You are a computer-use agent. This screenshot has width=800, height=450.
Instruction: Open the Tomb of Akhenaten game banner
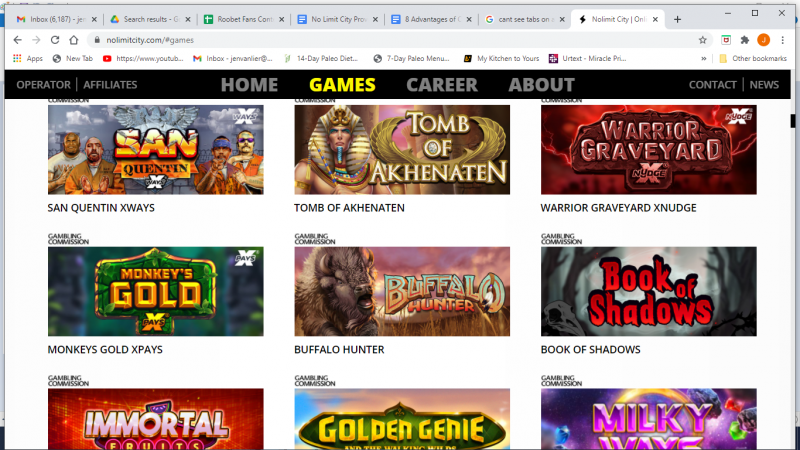402,149
